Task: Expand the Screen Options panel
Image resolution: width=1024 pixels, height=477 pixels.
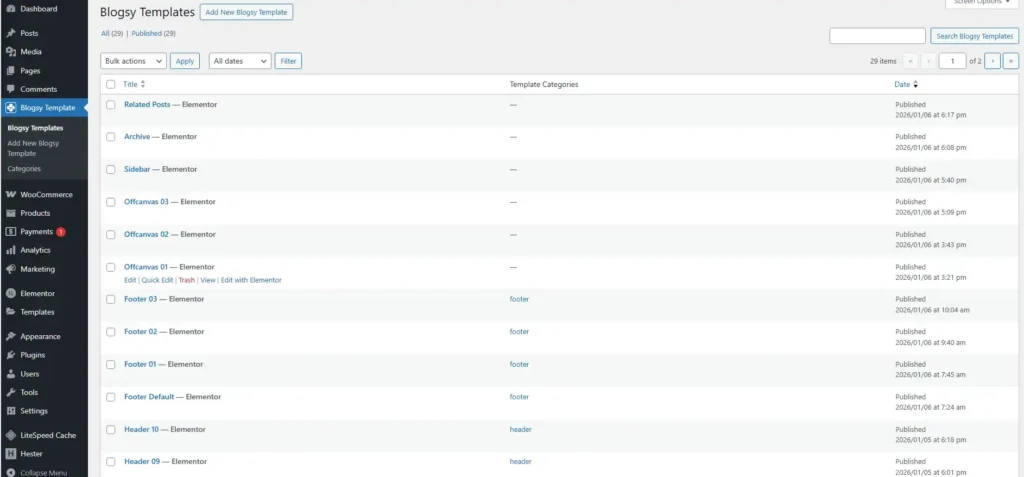Action: click(x=980, y=3)
